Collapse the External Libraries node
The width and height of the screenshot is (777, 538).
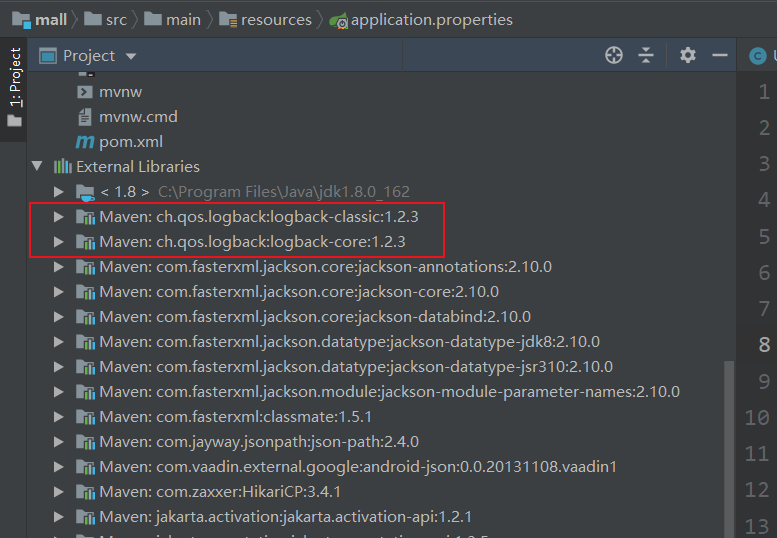pos(37,165)
